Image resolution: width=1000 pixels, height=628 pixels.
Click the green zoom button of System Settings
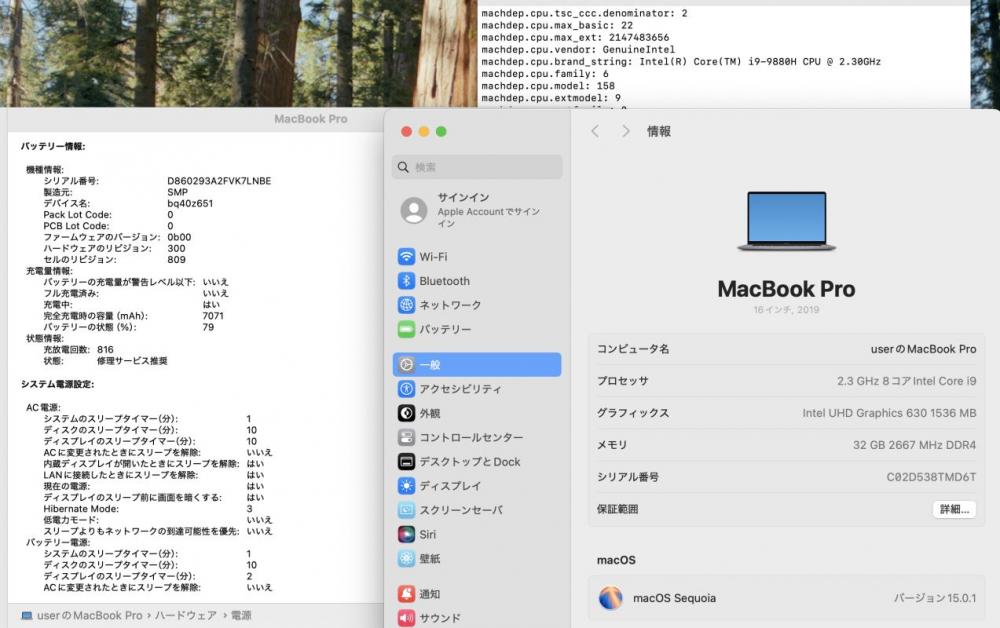tap(441, 131)
